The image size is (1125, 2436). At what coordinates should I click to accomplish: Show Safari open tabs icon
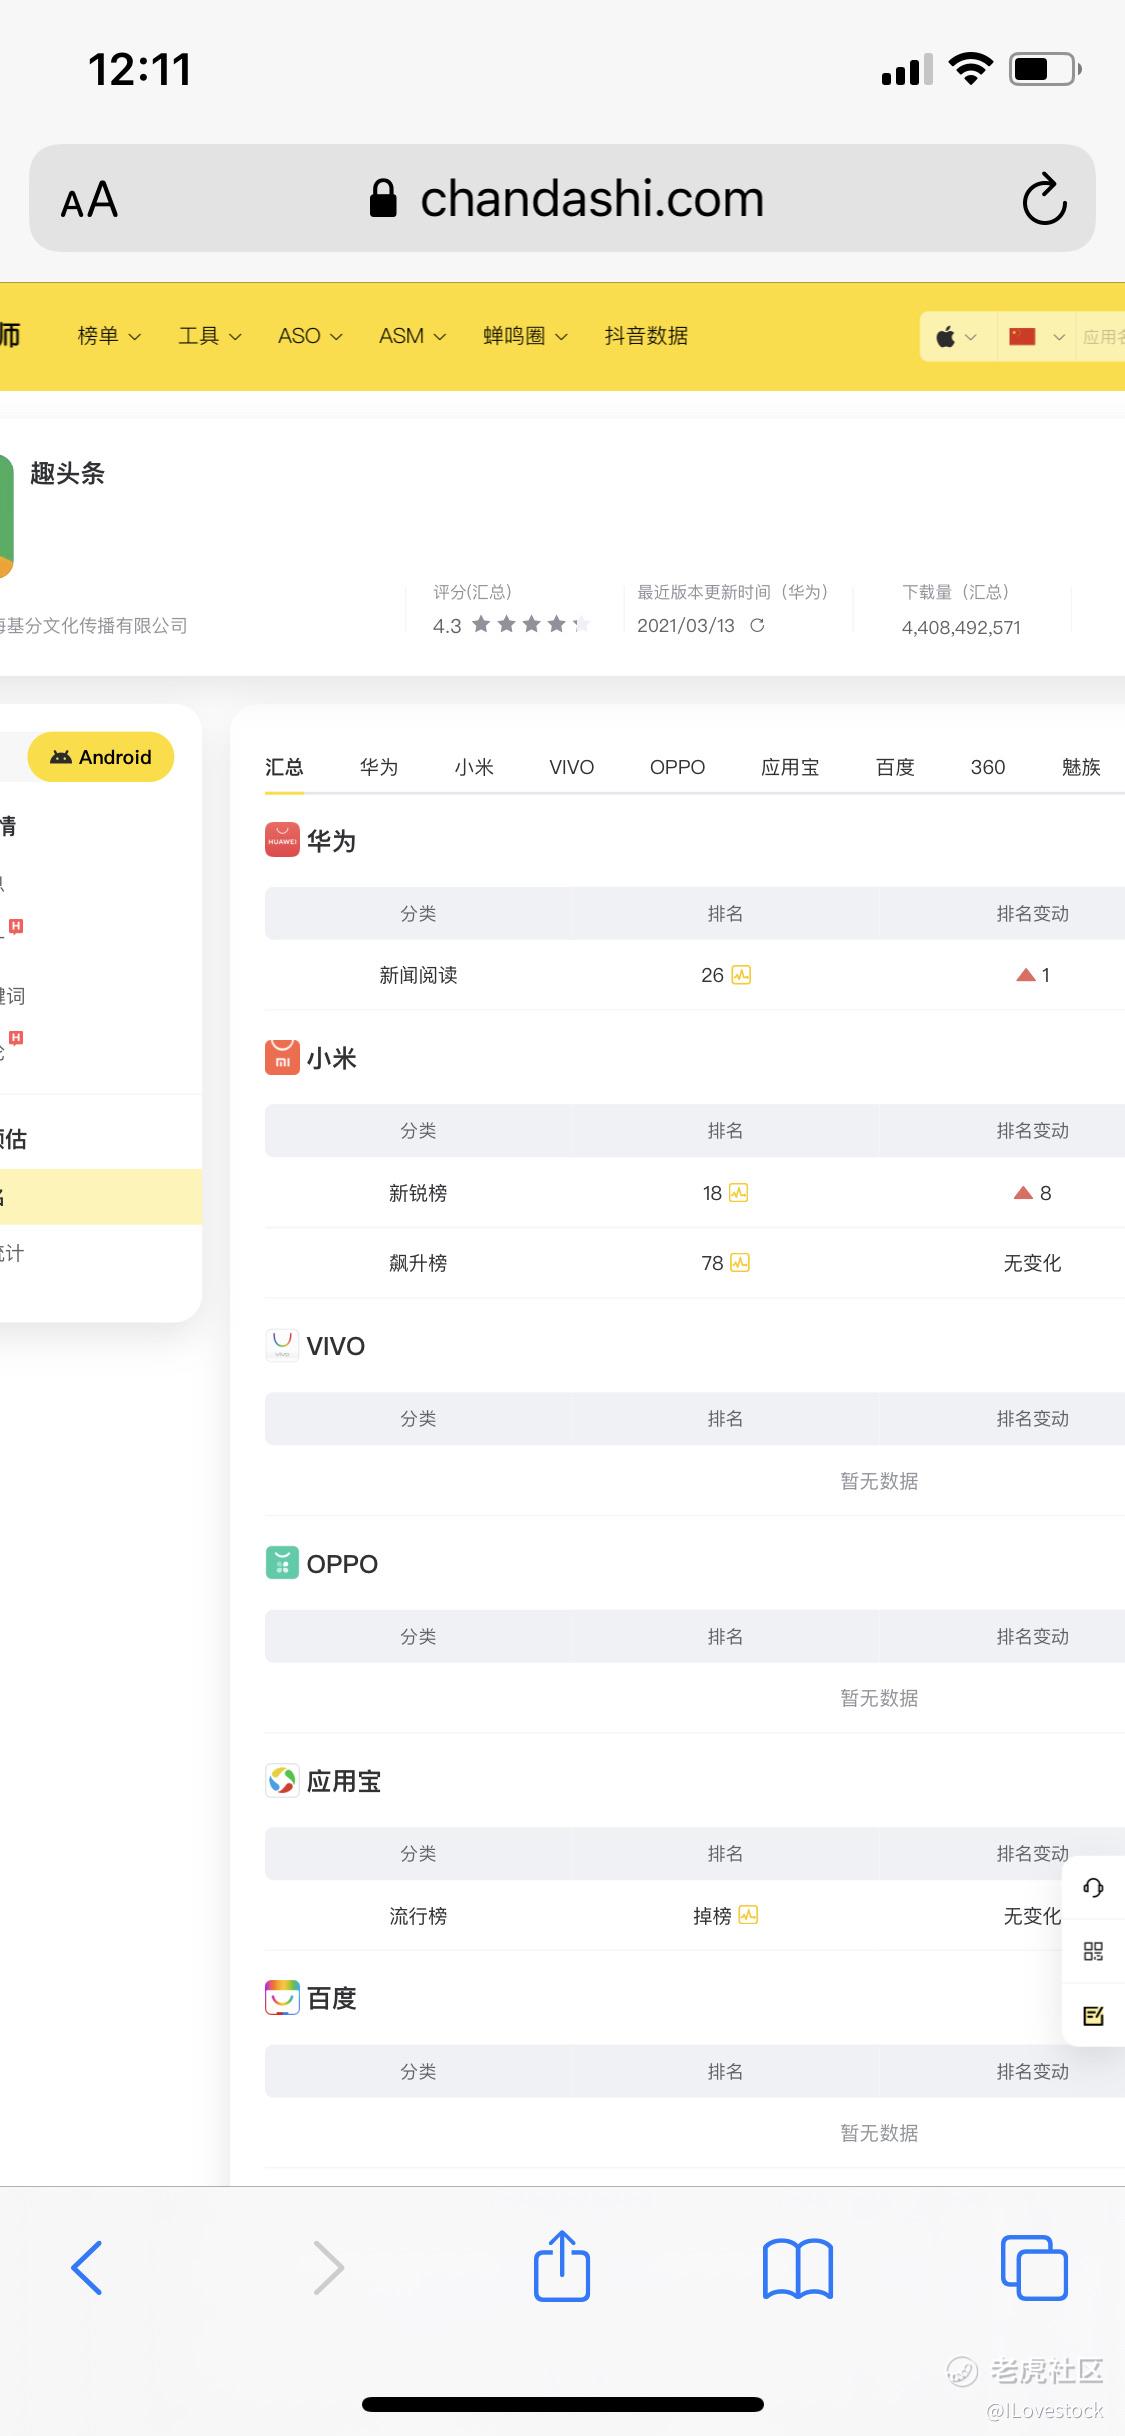point(1034,2267)
